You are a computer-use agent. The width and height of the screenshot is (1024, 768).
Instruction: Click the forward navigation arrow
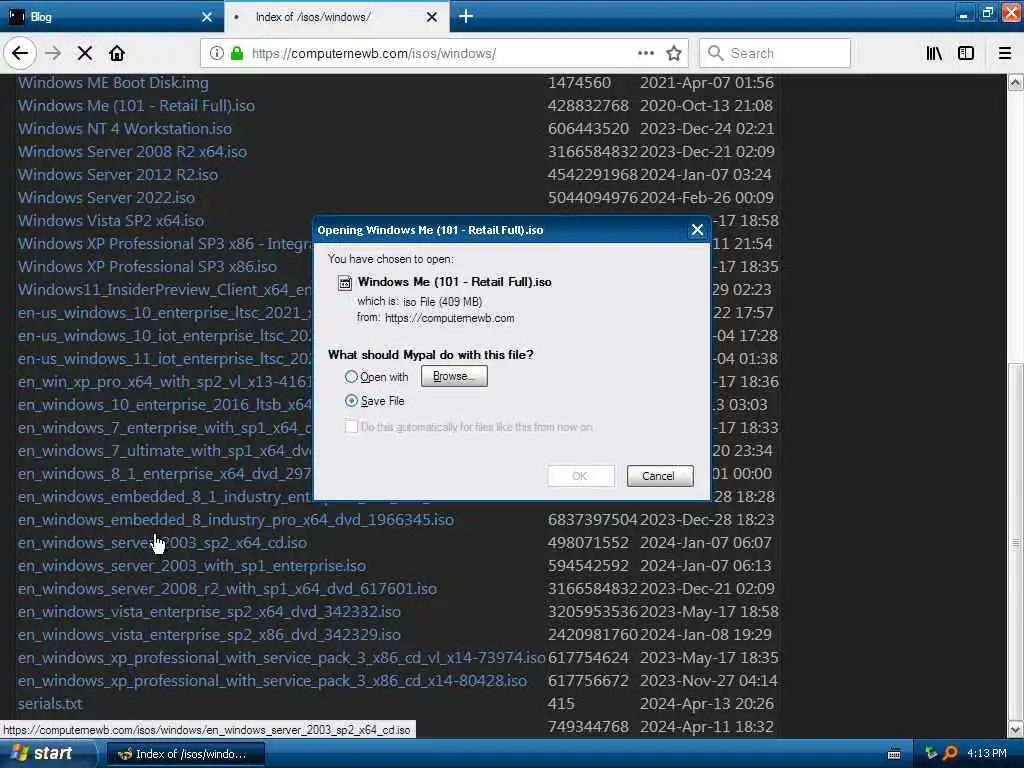(53, 53)
